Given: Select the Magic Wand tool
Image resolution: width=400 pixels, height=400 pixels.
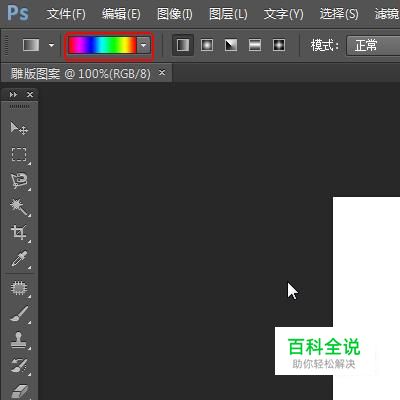Looking at the screenshot, I should click(x=19, y=207).
